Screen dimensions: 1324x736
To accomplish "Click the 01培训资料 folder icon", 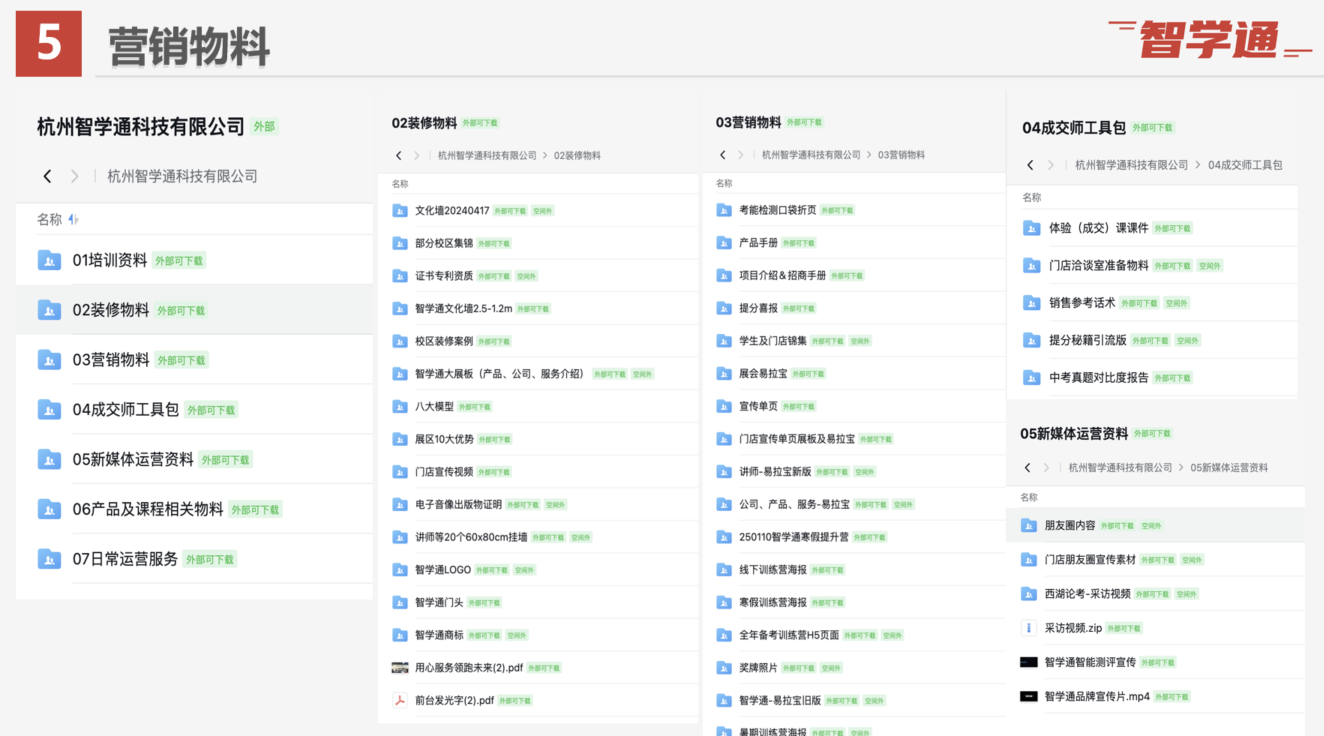I will coord(49,260).
